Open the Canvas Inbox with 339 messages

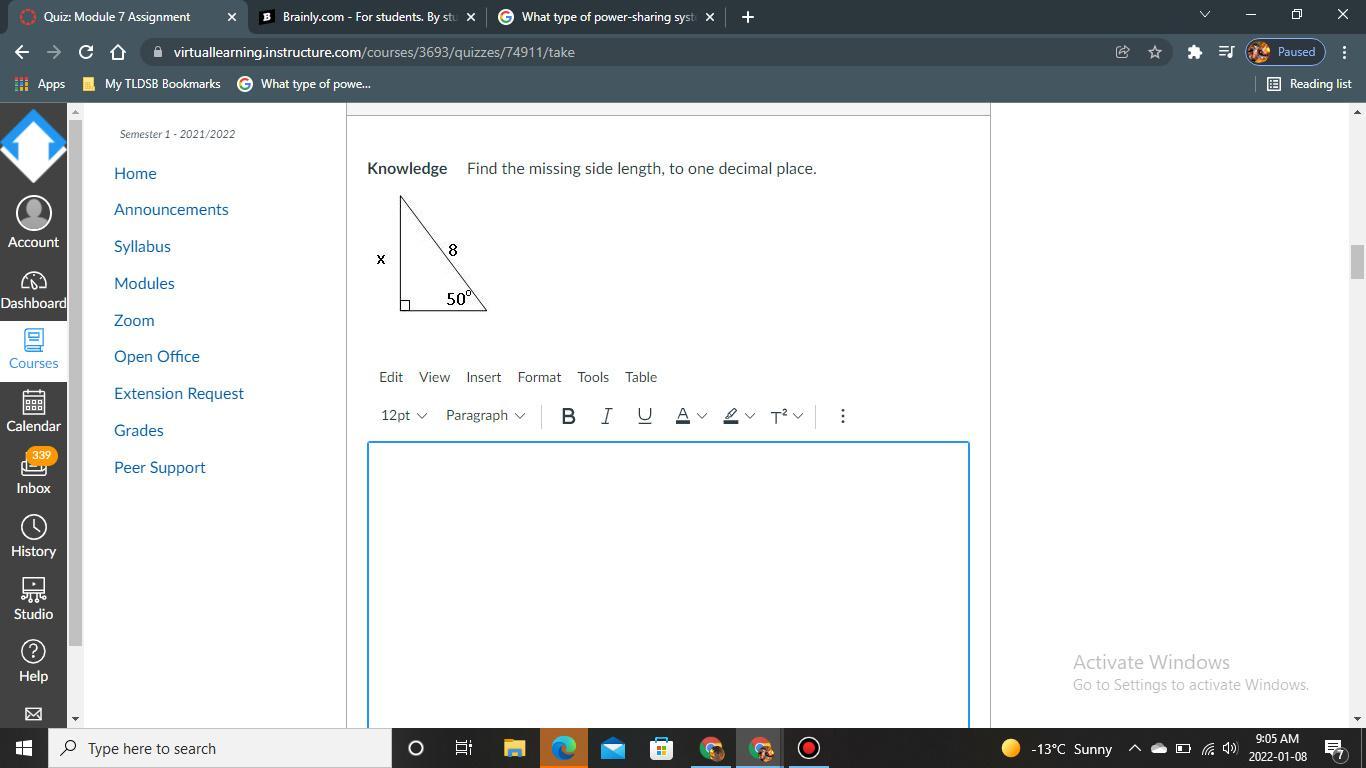(33, 472)
